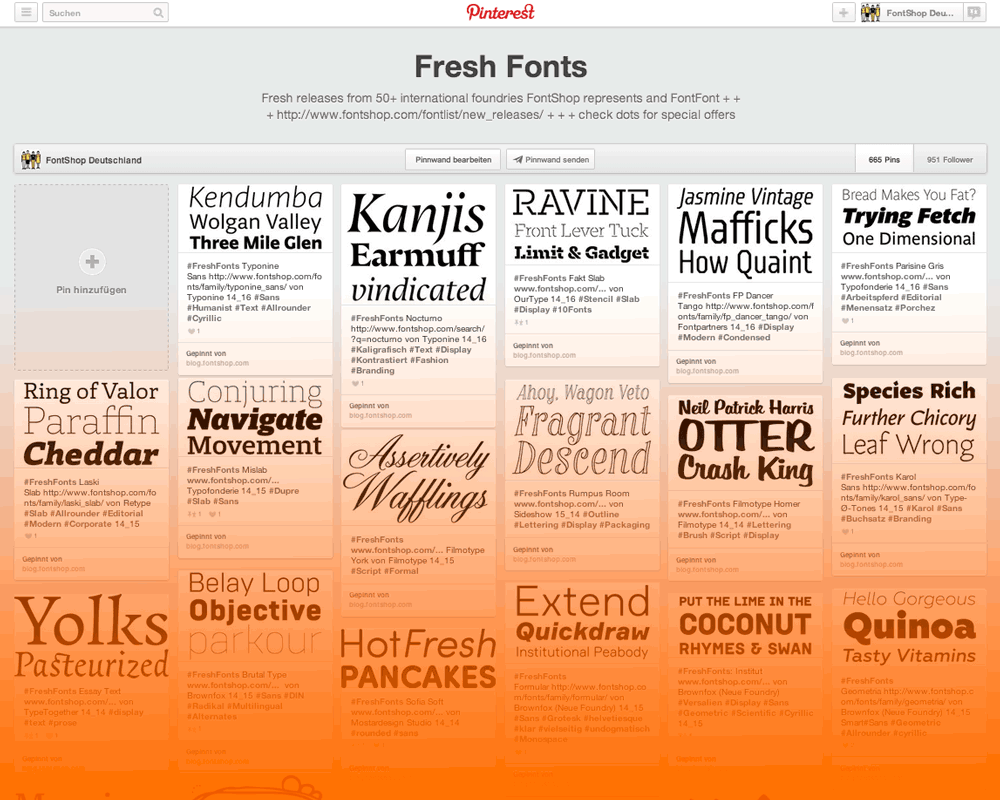Viewport: 1000px width, 800px height.
Task: Focus the Suchen search field
Action: point(105,13)
